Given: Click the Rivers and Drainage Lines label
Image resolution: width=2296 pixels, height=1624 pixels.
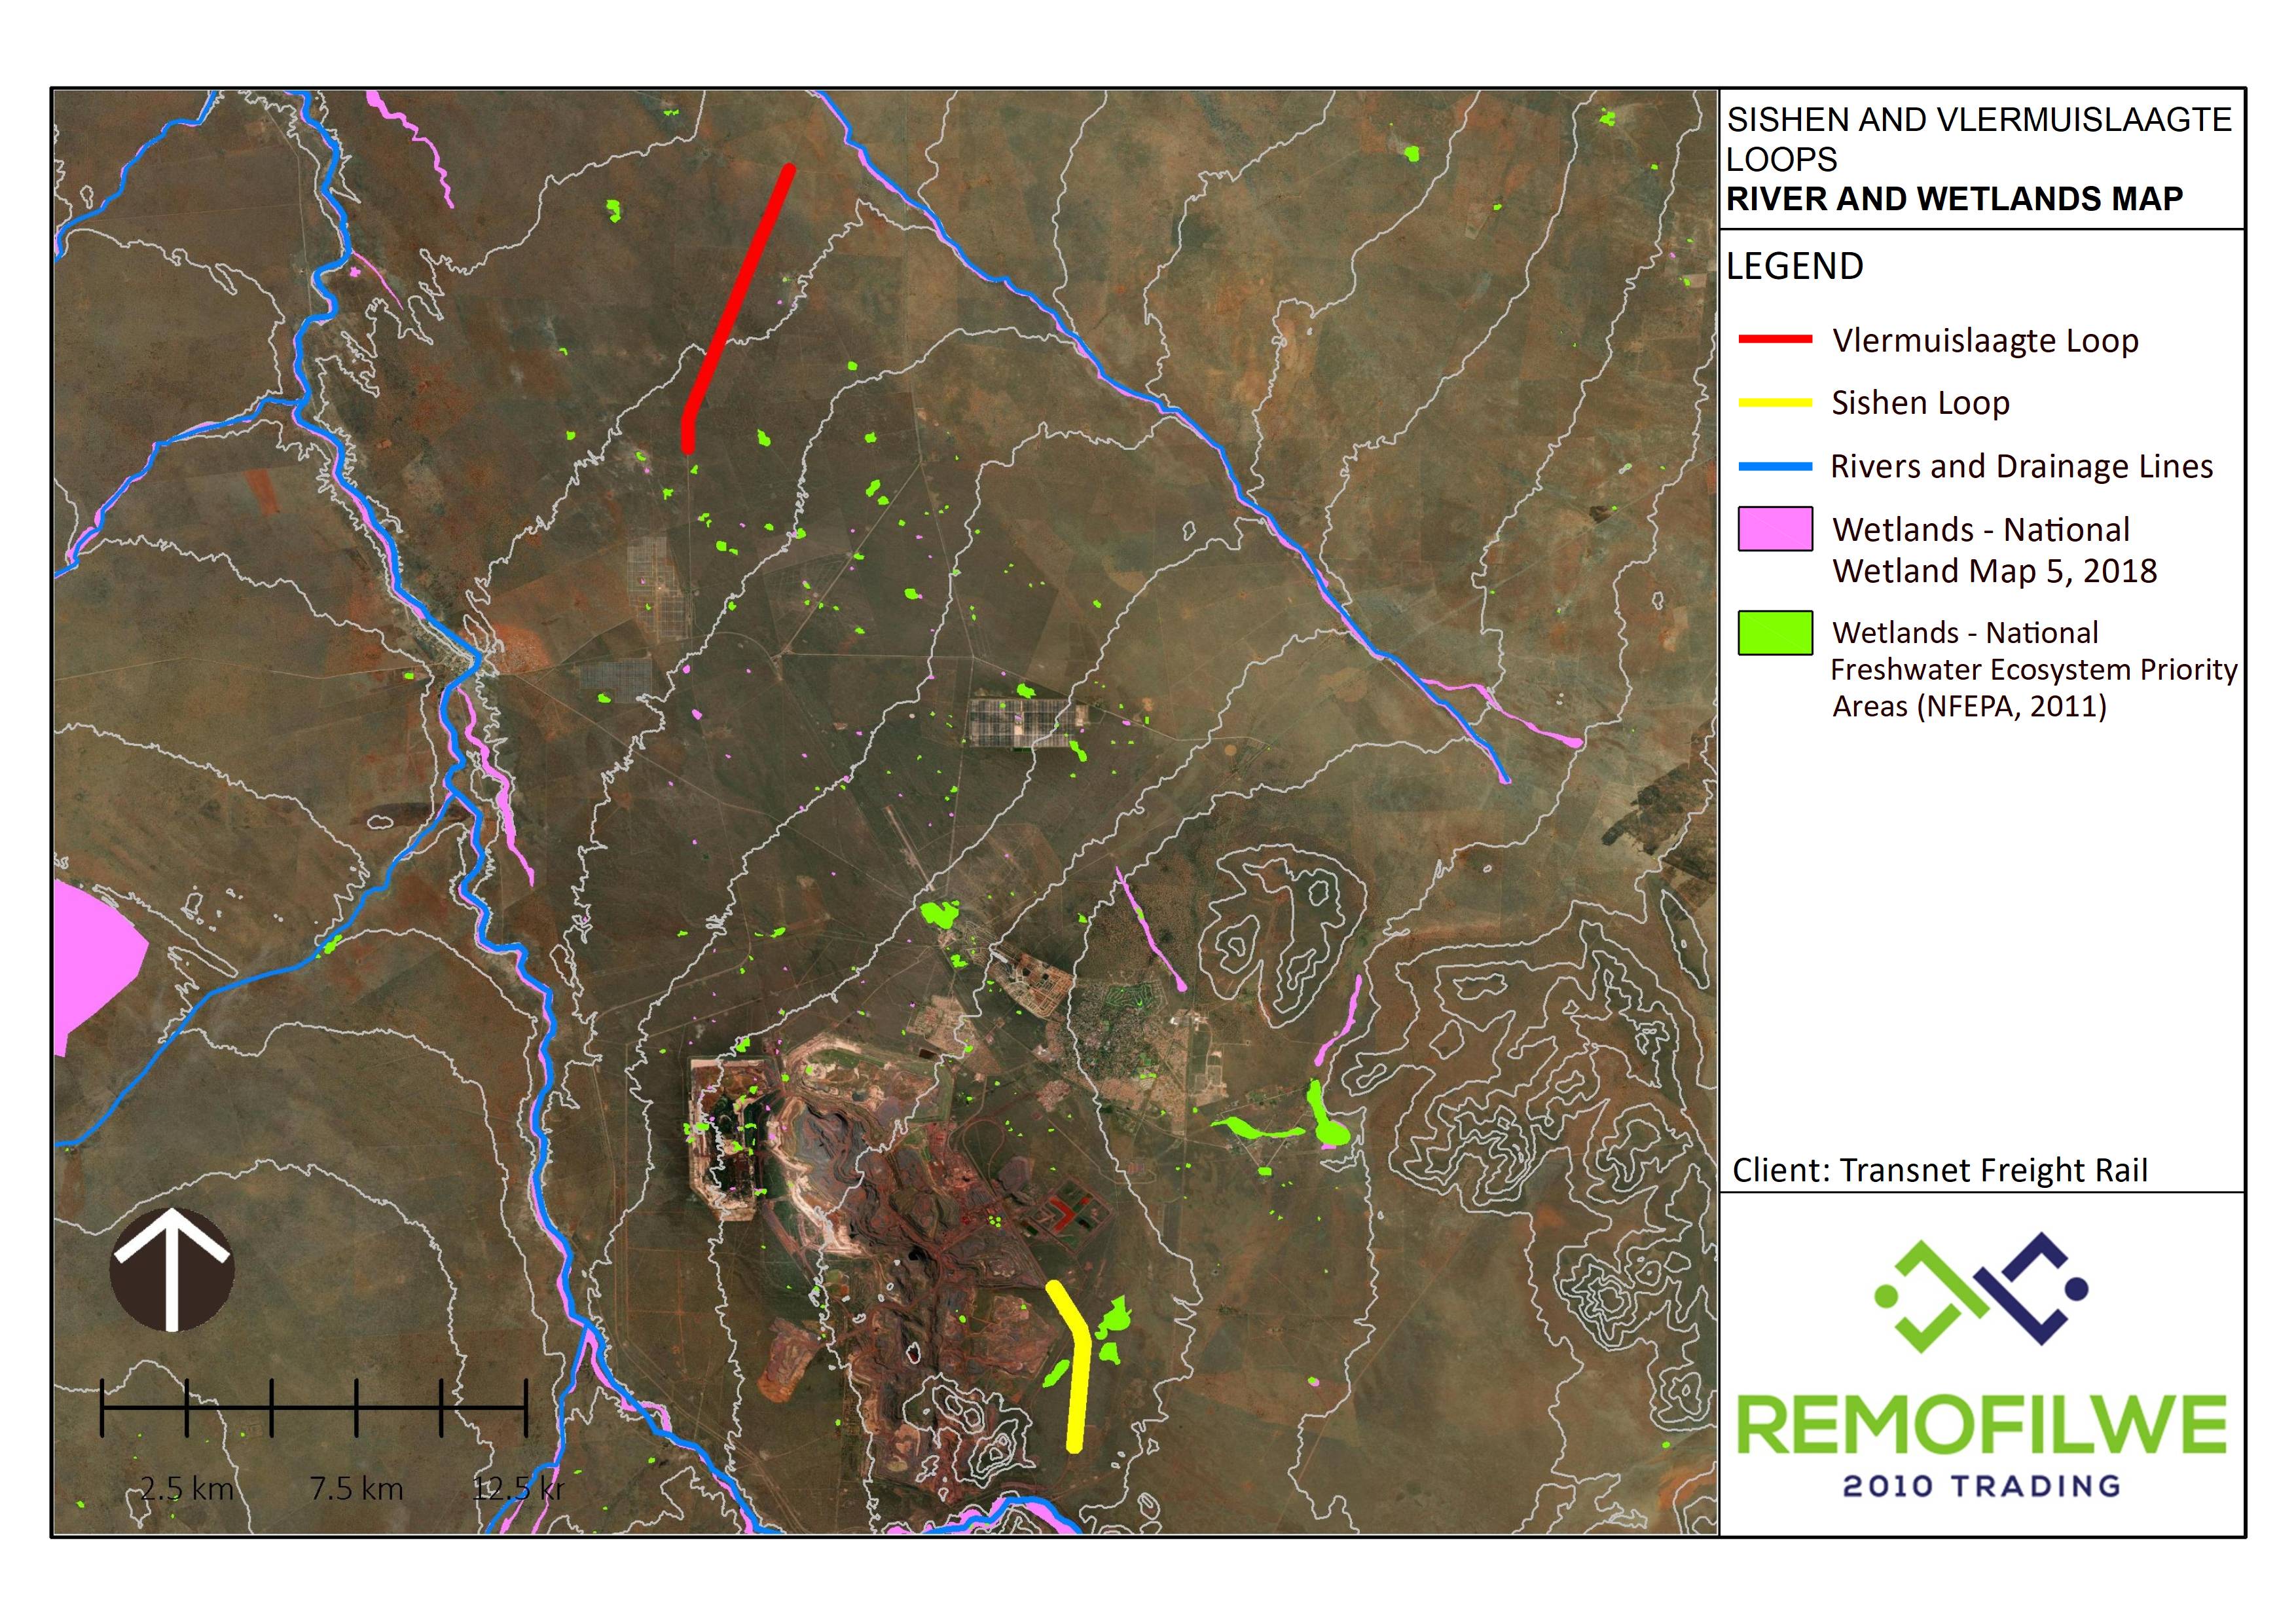Looking at the screenshot, I should coord(2021,466).
